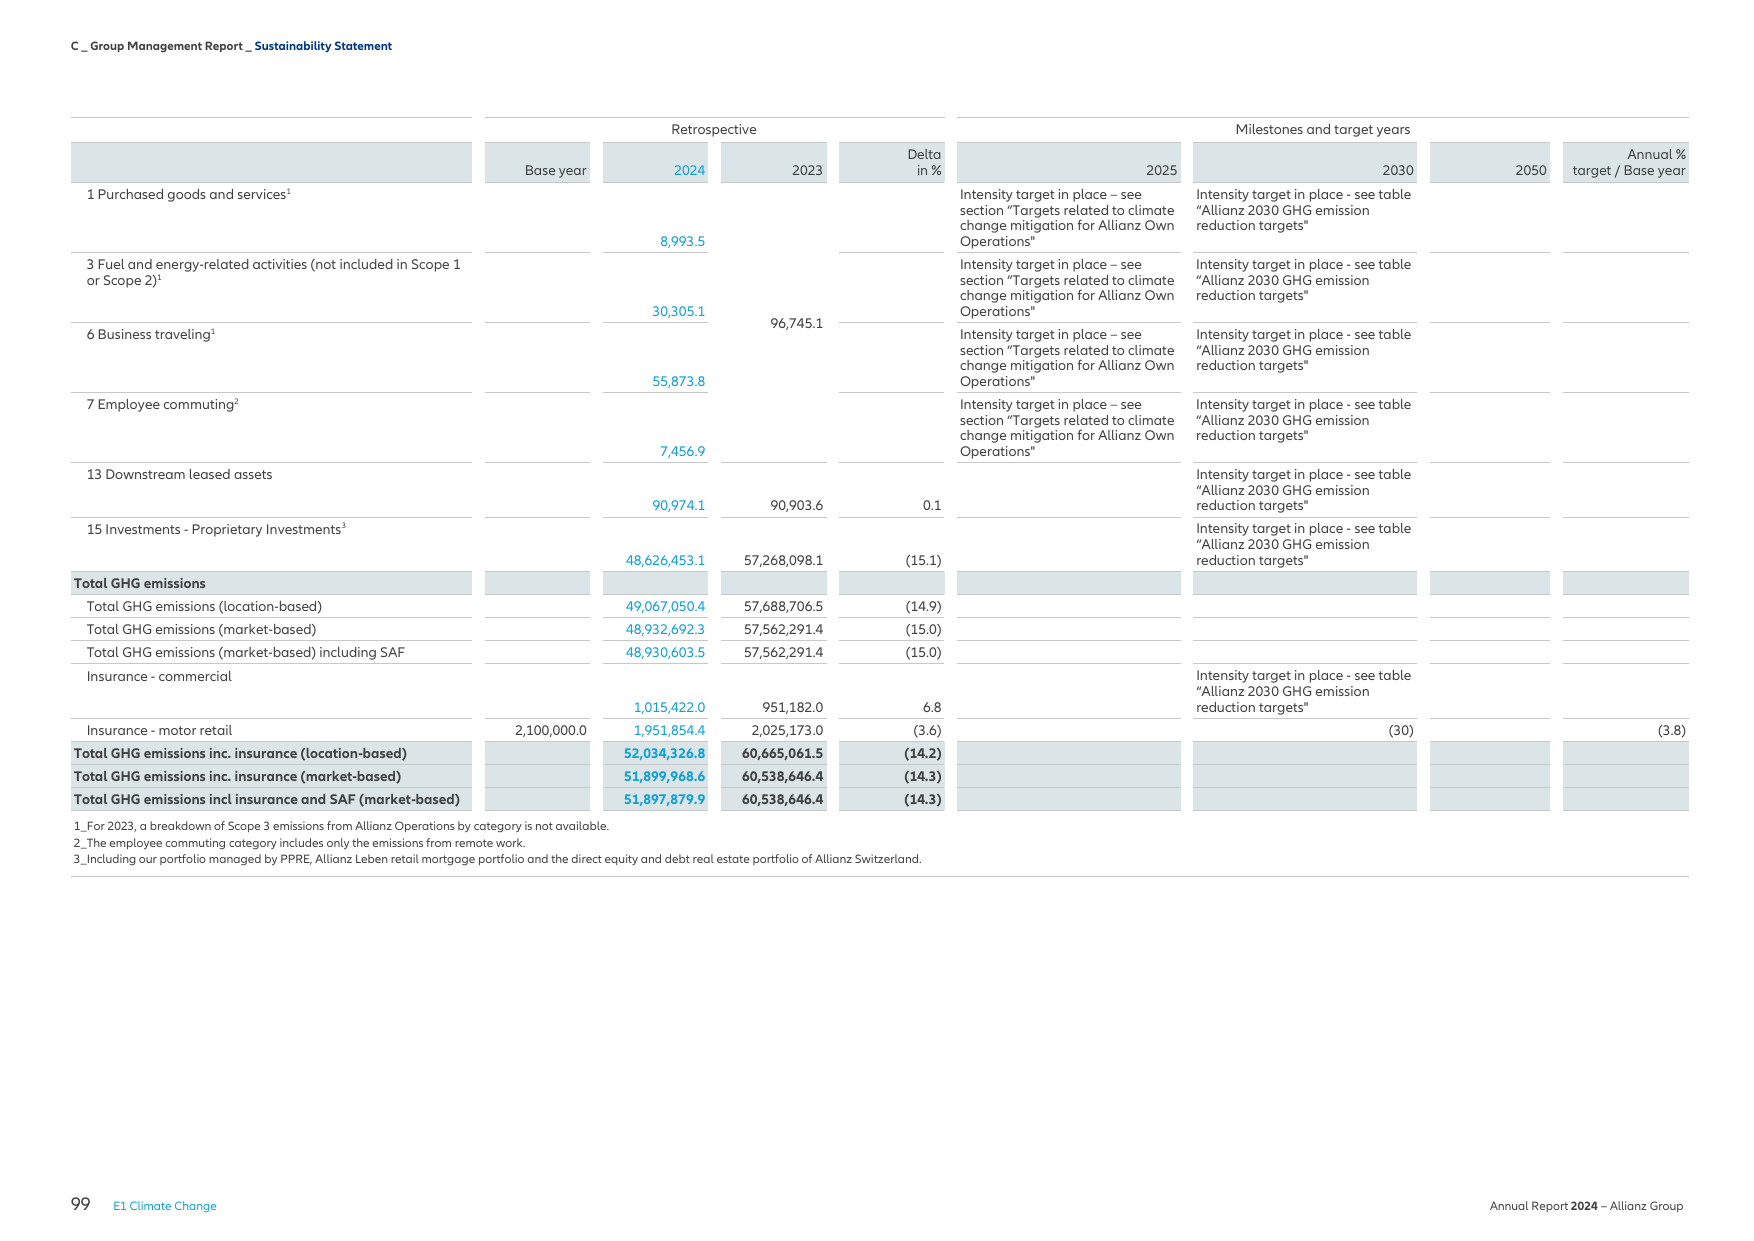Select the Total GHG emissions section header
This screenshot has height=1241, width=1754.
tap(139, 583)
